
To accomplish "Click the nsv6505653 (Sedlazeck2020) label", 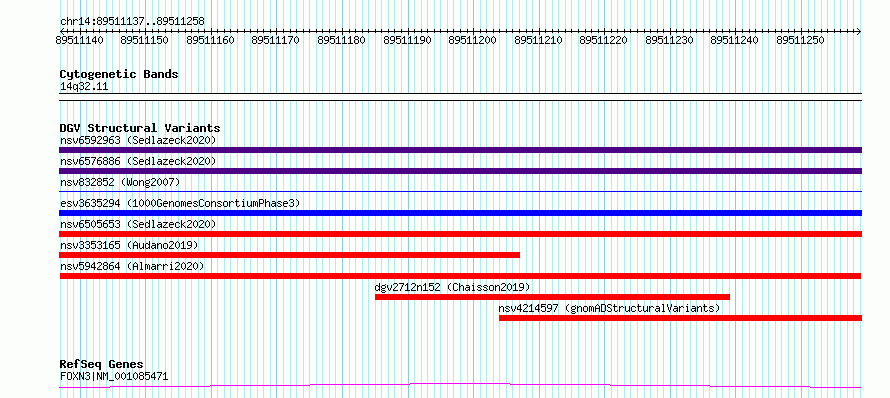I will pos(138,224).
